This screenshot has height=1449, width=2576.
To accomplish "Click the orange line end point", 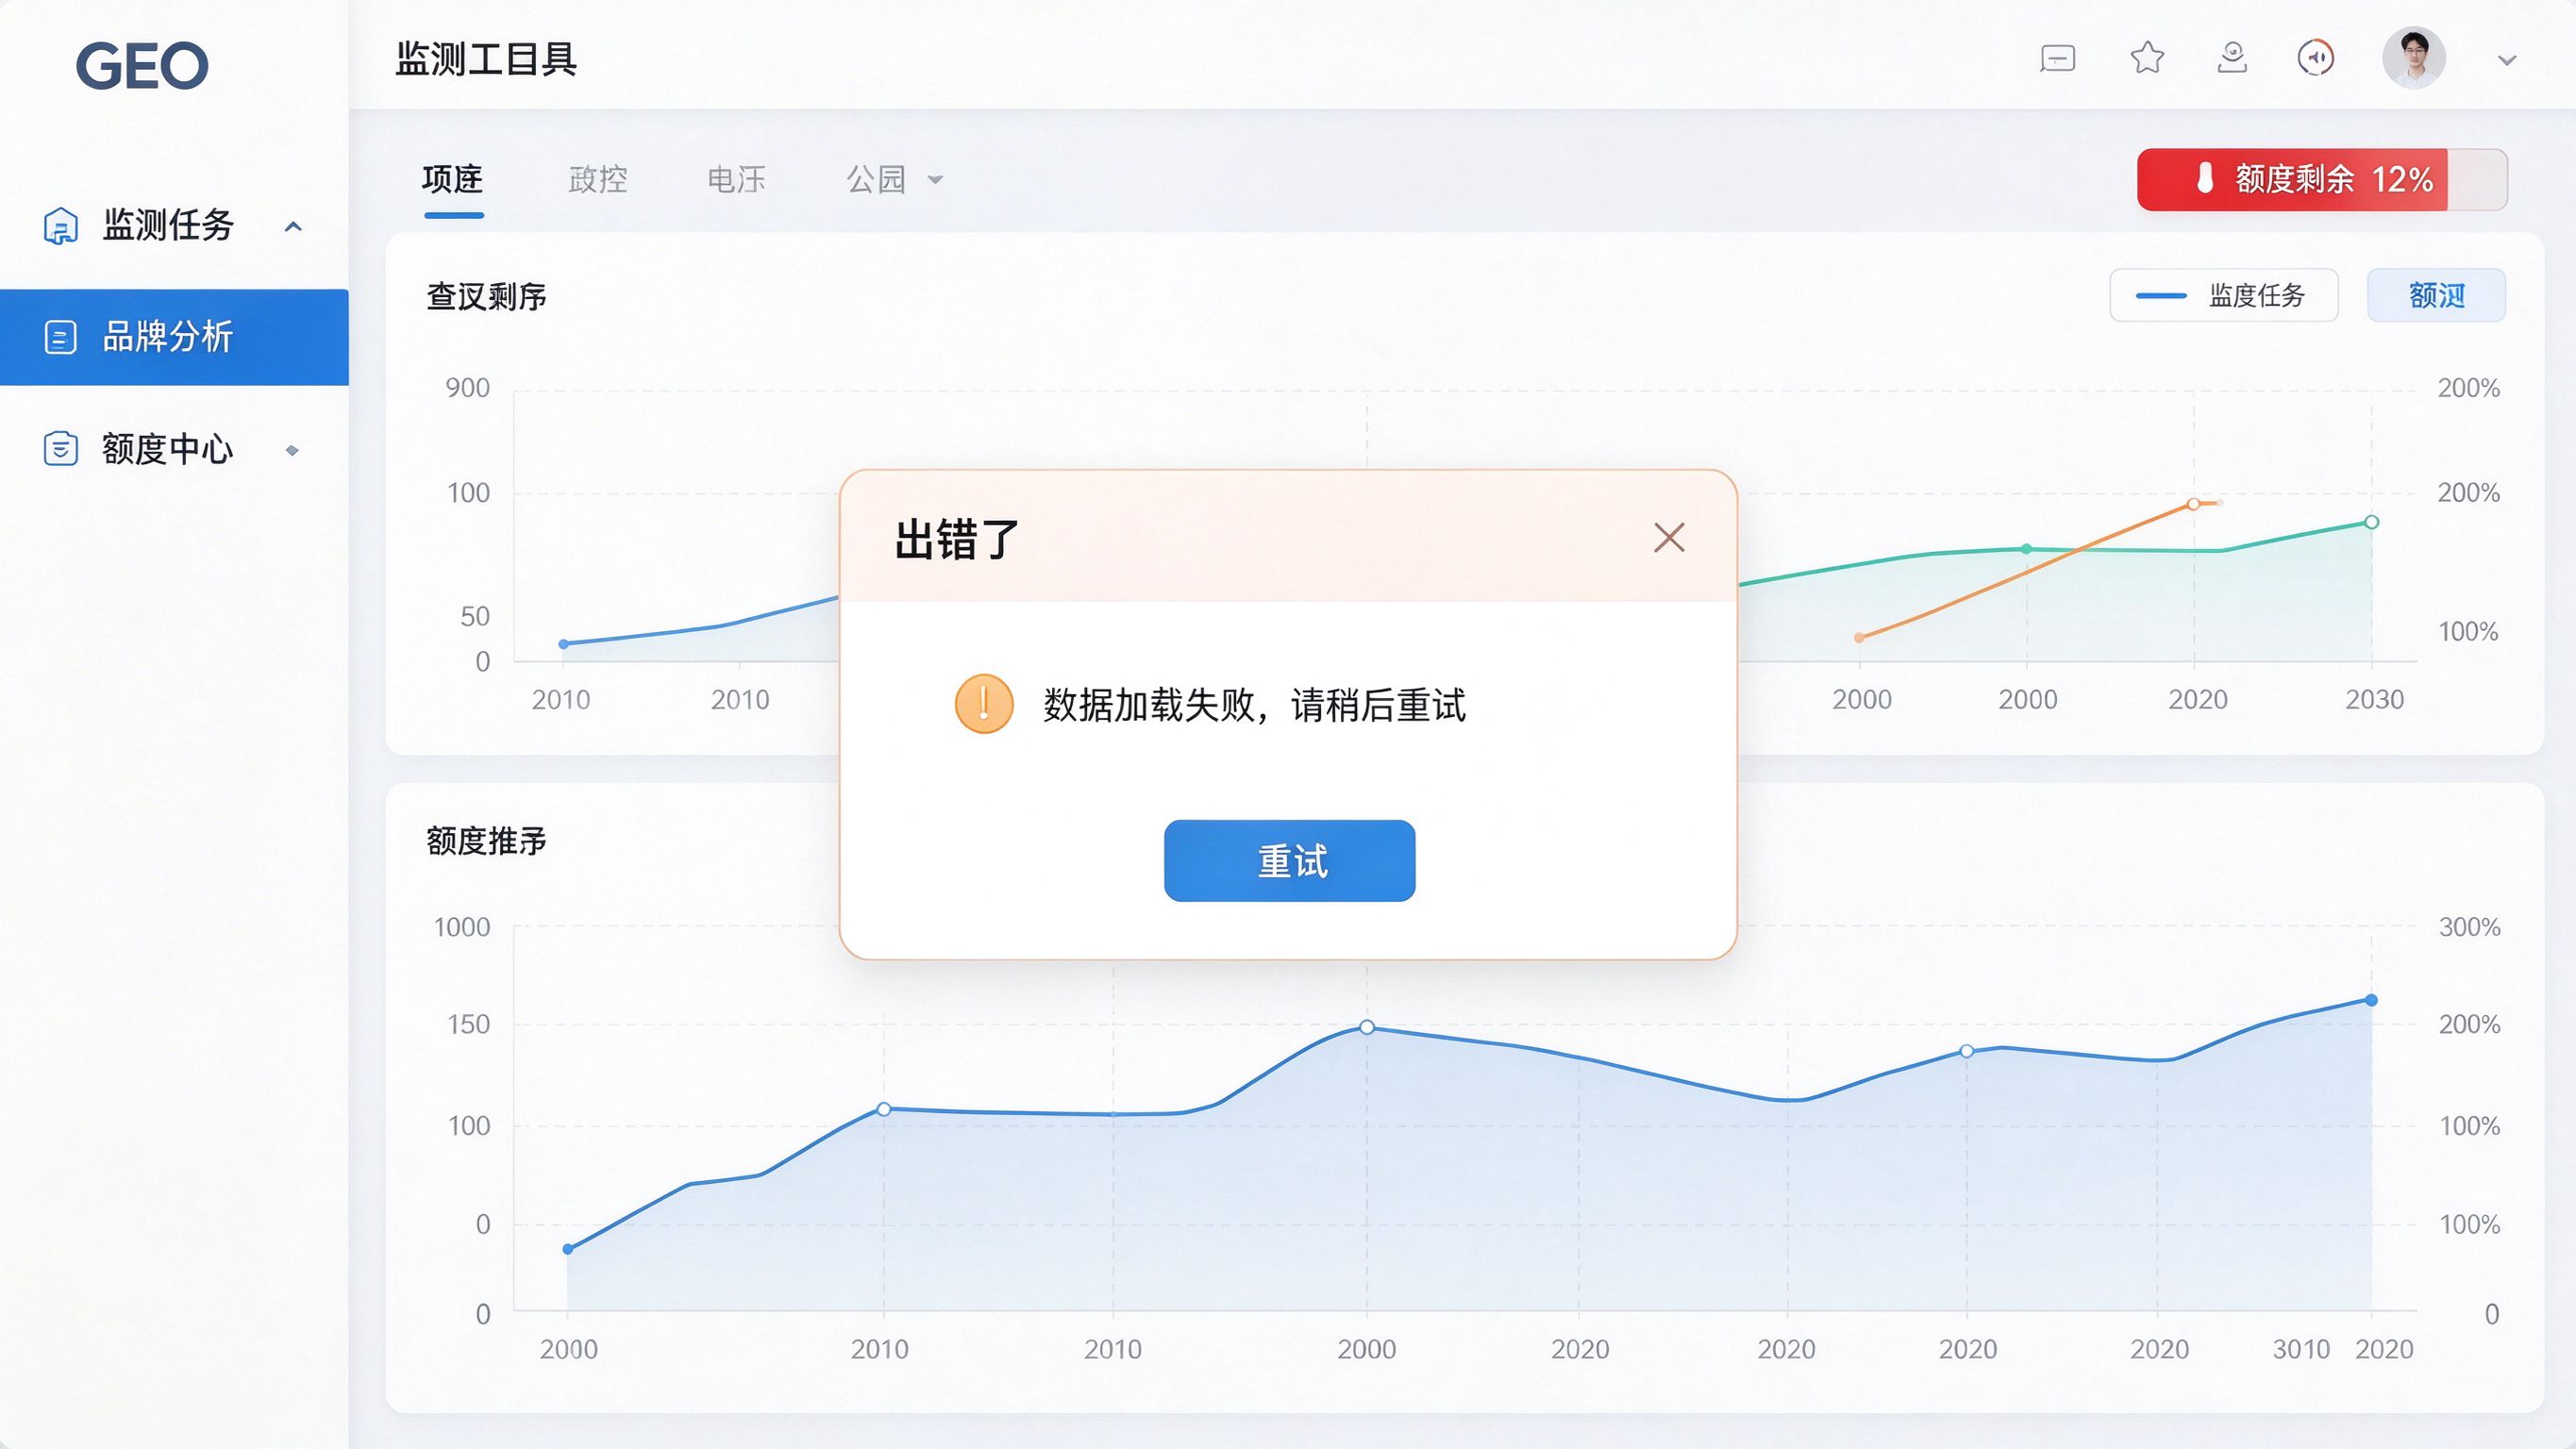I will coord(2193,504).
